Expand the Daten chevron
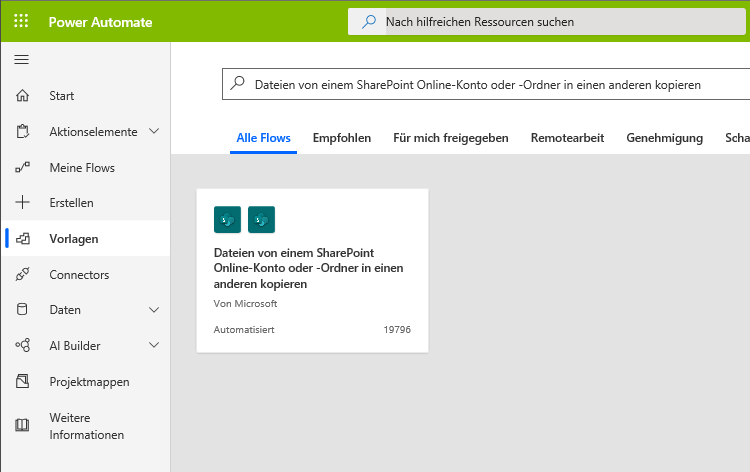Viewport: 750px width, 472px height. (x=154, y=309)
